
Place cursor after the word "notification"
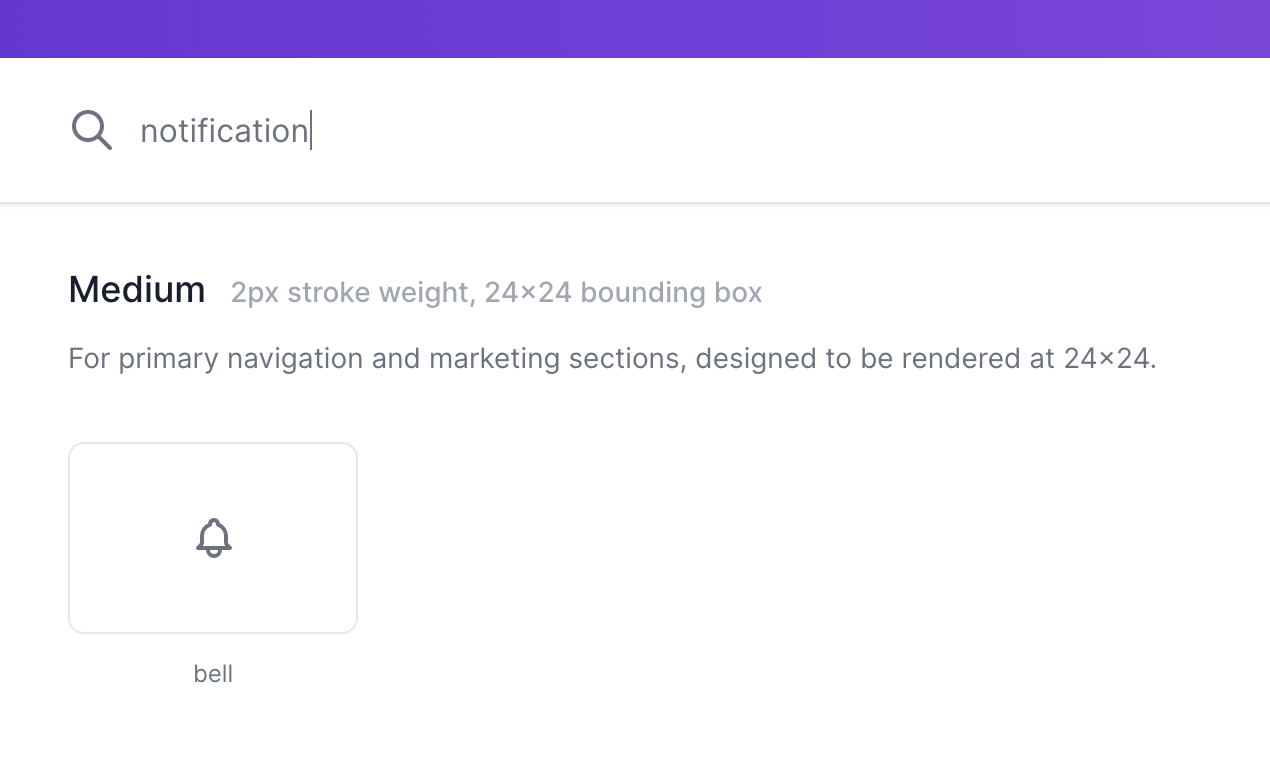[310, 131]
